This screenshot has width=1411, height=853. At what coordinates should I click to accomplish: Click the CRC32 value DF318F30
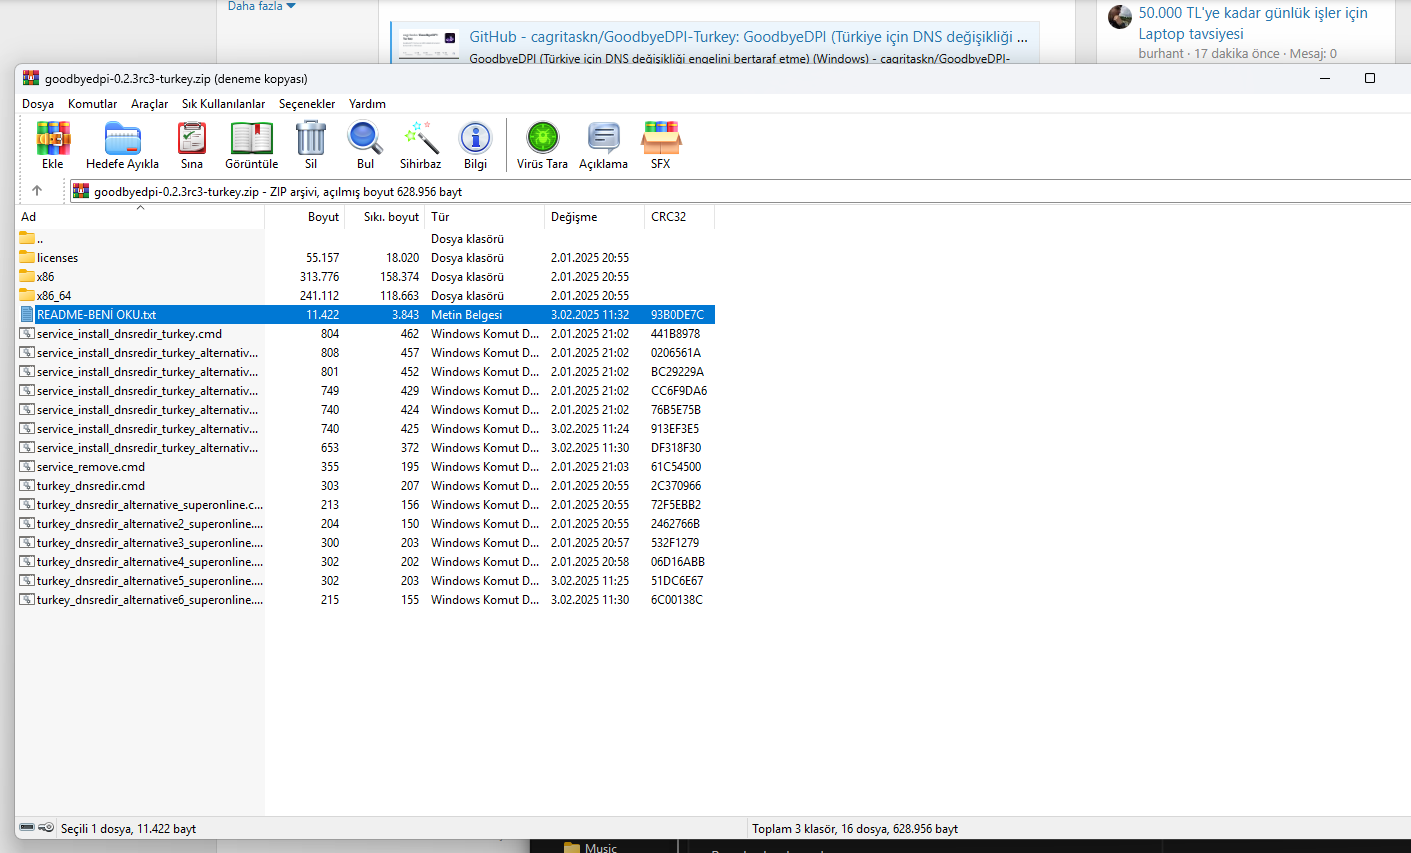tap(676, 448)
